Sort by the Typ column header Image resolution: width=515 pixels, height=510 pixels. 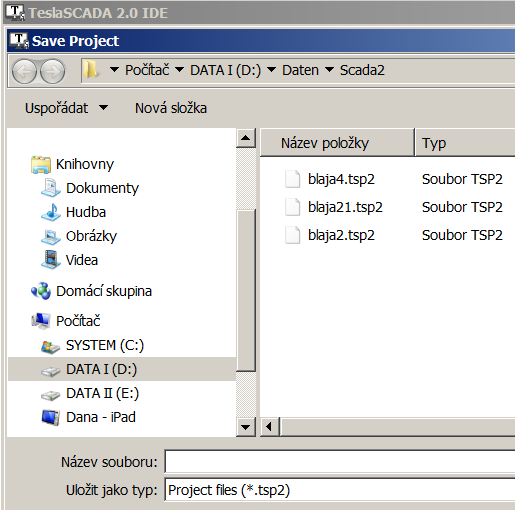point(465,143)
